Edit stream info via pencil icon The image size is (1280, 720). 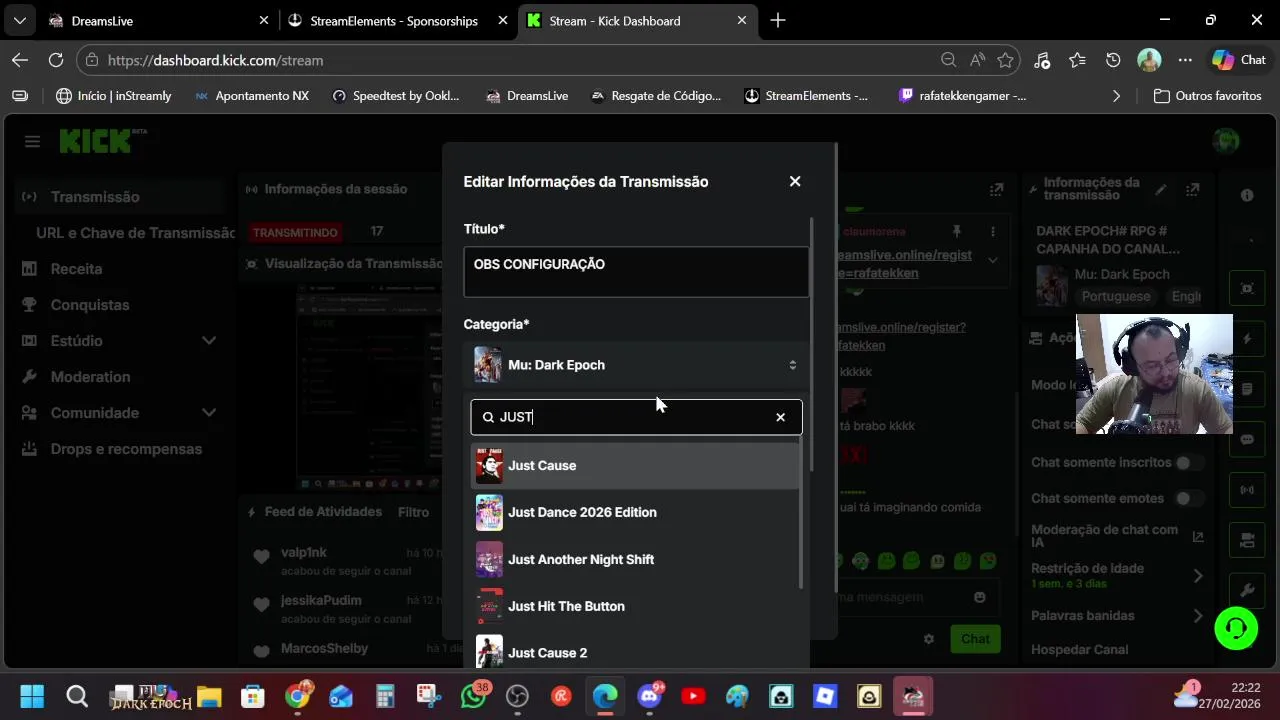click(x=1160, y=189)
